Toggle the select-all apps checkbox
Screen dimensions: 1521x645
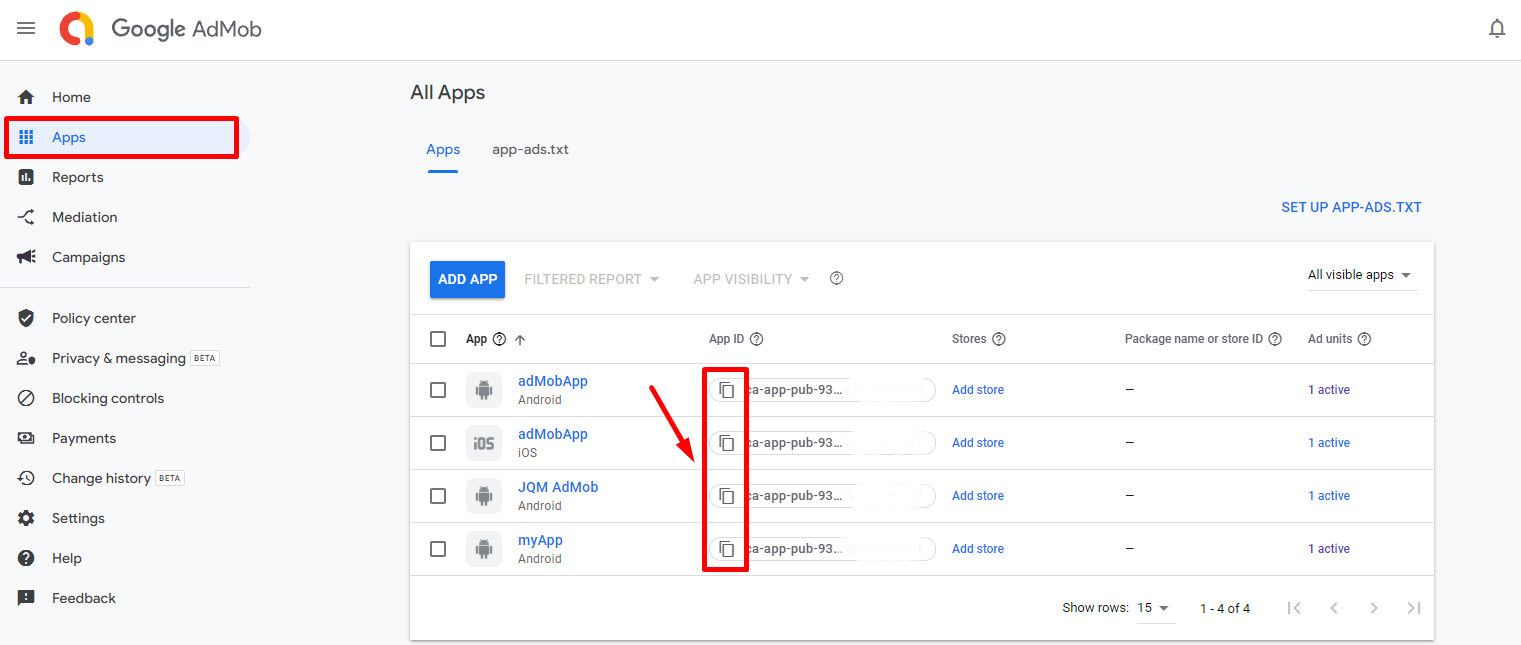click(438, 339)
